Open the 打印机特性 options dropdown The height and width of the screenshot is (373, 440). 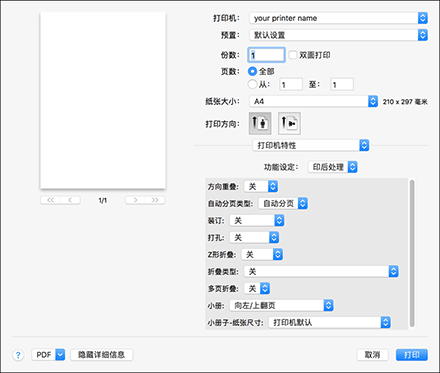click(311, 145)
